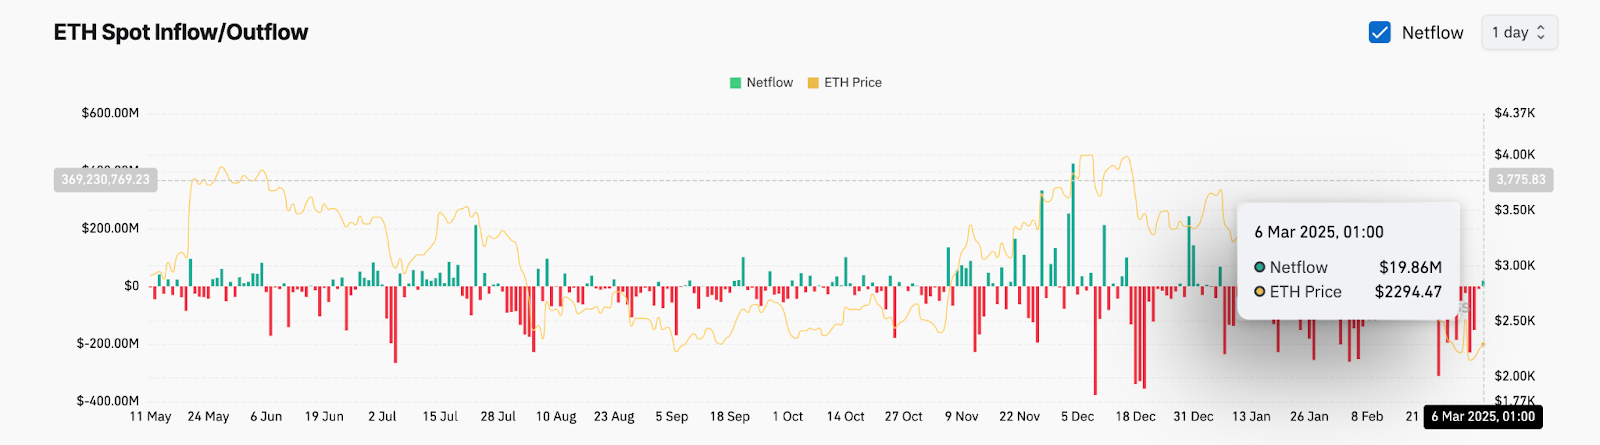
Task: Click the 28 Jul date label
Action: 498,416
